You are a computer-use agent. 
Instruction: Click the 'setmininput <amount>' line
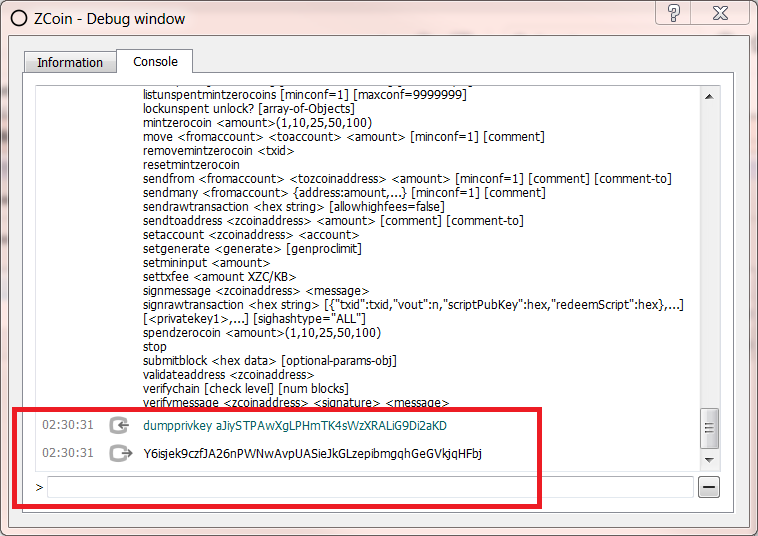coord(207,263)
